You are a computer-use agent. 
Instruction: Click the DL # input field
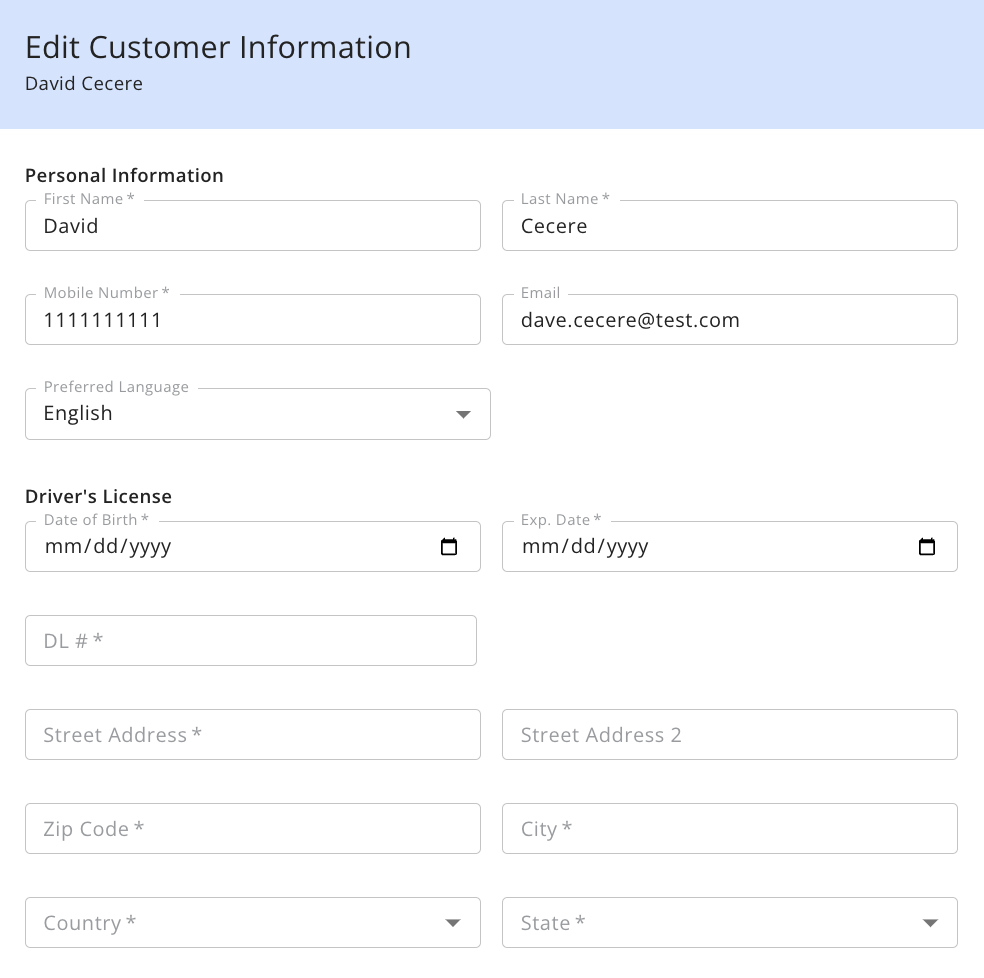click(251, 640)
